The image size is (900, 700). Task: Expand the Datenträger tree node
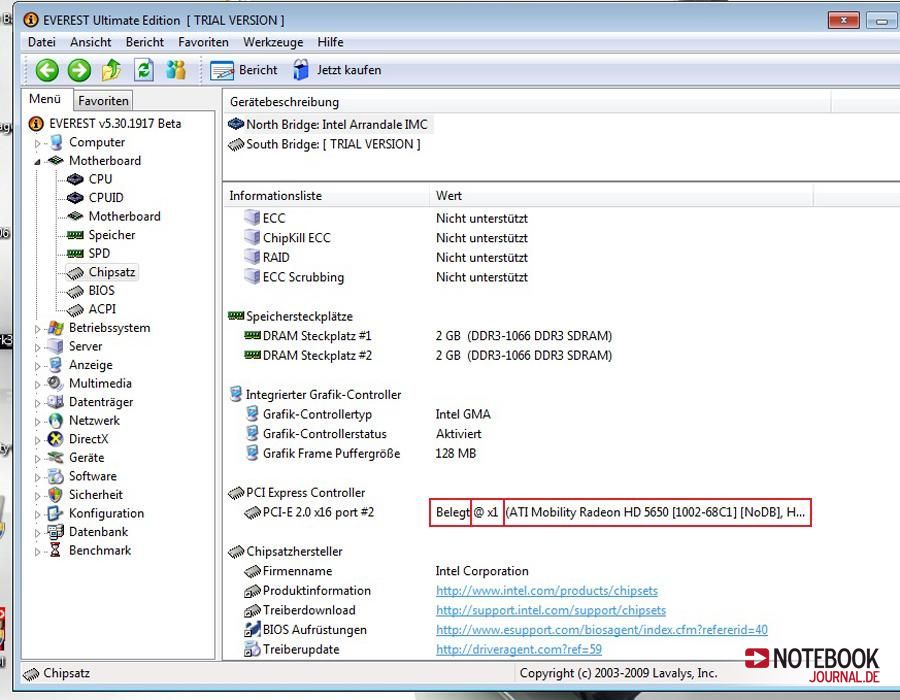tap(38, 403)
